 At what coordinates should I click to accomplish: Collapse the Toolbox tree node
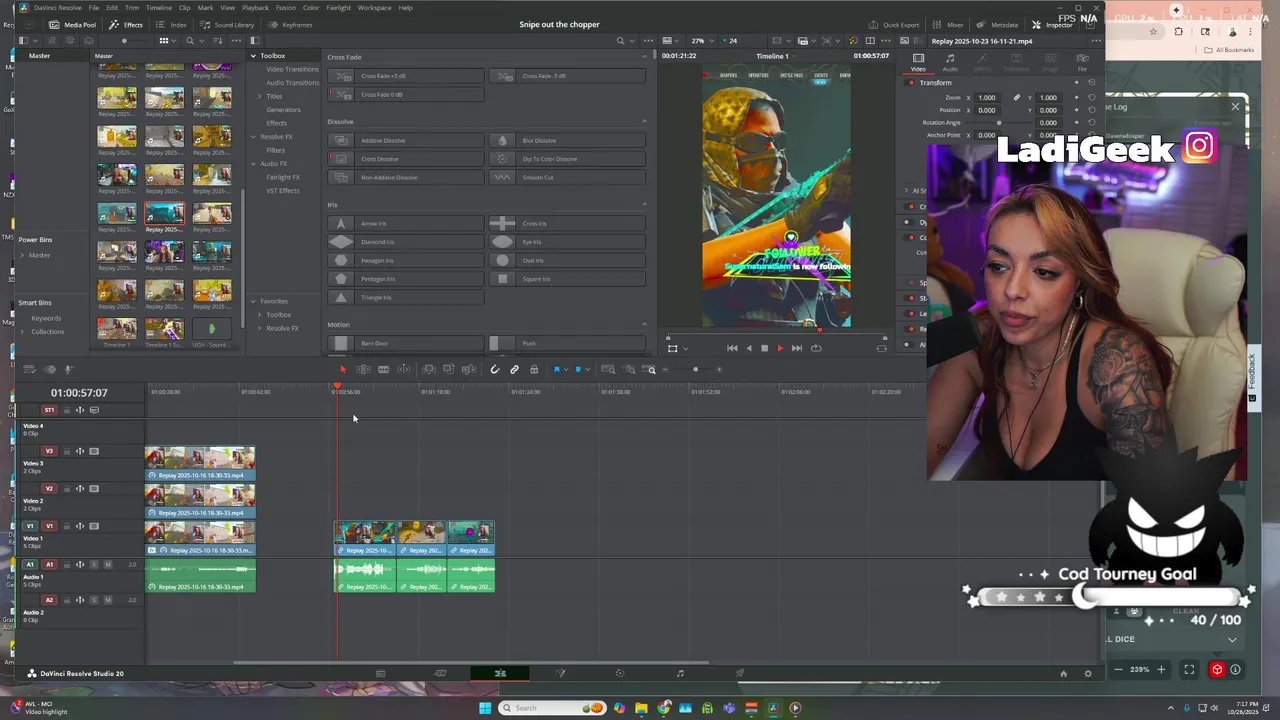click(253, 56)
